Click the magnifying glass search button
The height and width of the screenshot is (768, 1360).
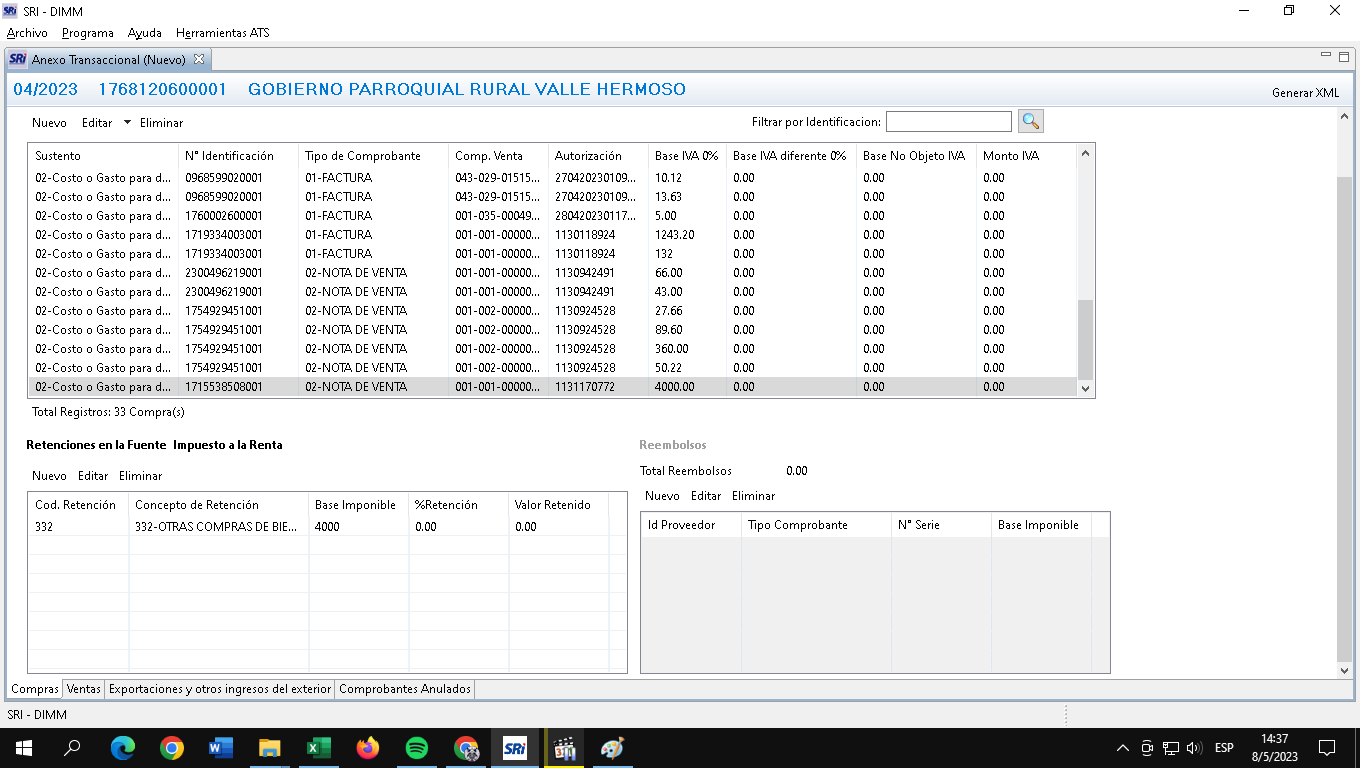coord(1031,122)
